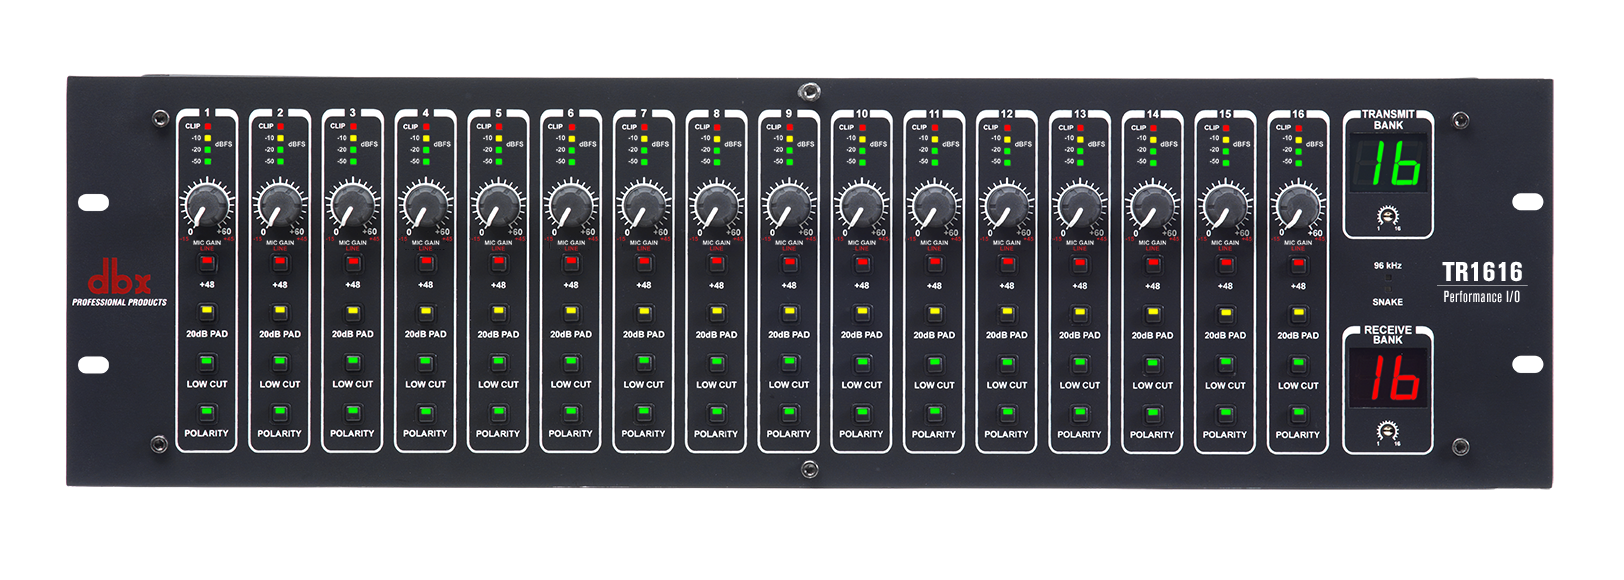This screenshot has height=580, width=1624.
Task: Adjust the MIC GAIN knob on channel 1
Action: [207, 207]
